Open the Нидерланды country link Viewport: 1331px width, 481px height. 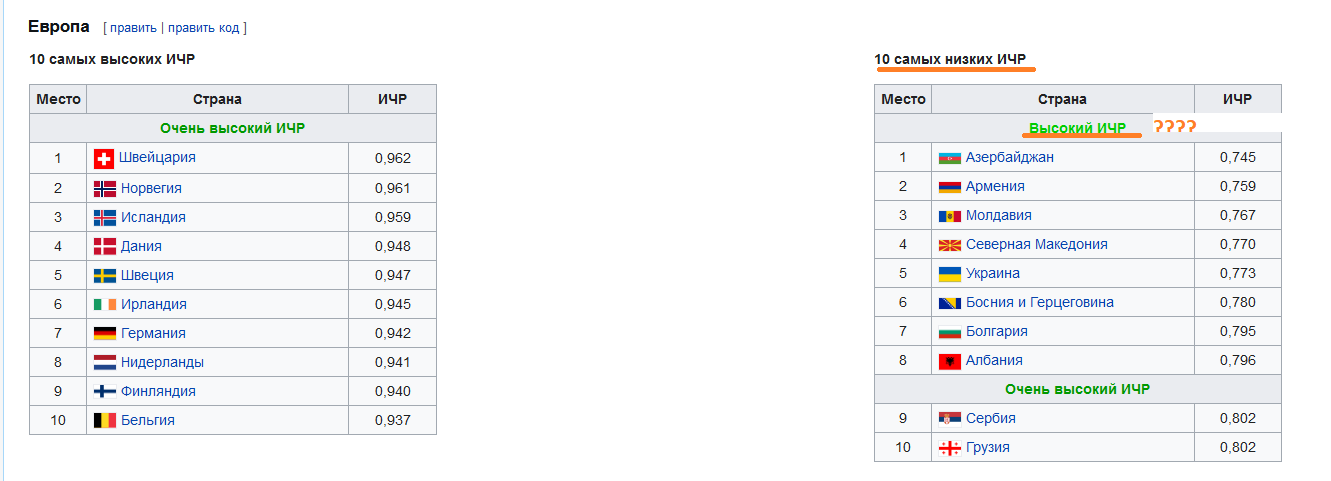(x=162, y=362)
